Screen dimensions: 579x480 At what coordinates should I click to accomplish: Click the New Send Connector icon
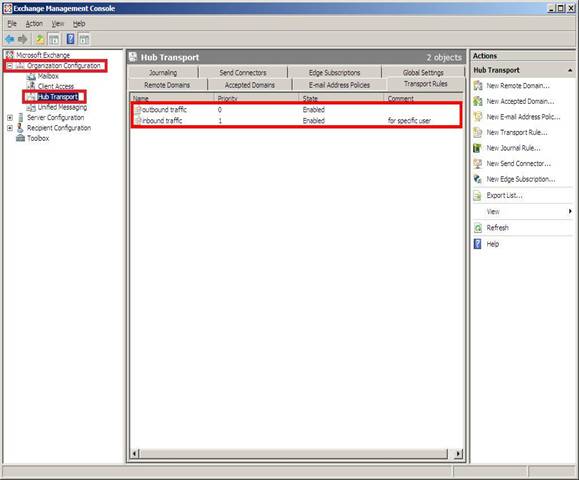pyautogui.click(x=478, y=164)
